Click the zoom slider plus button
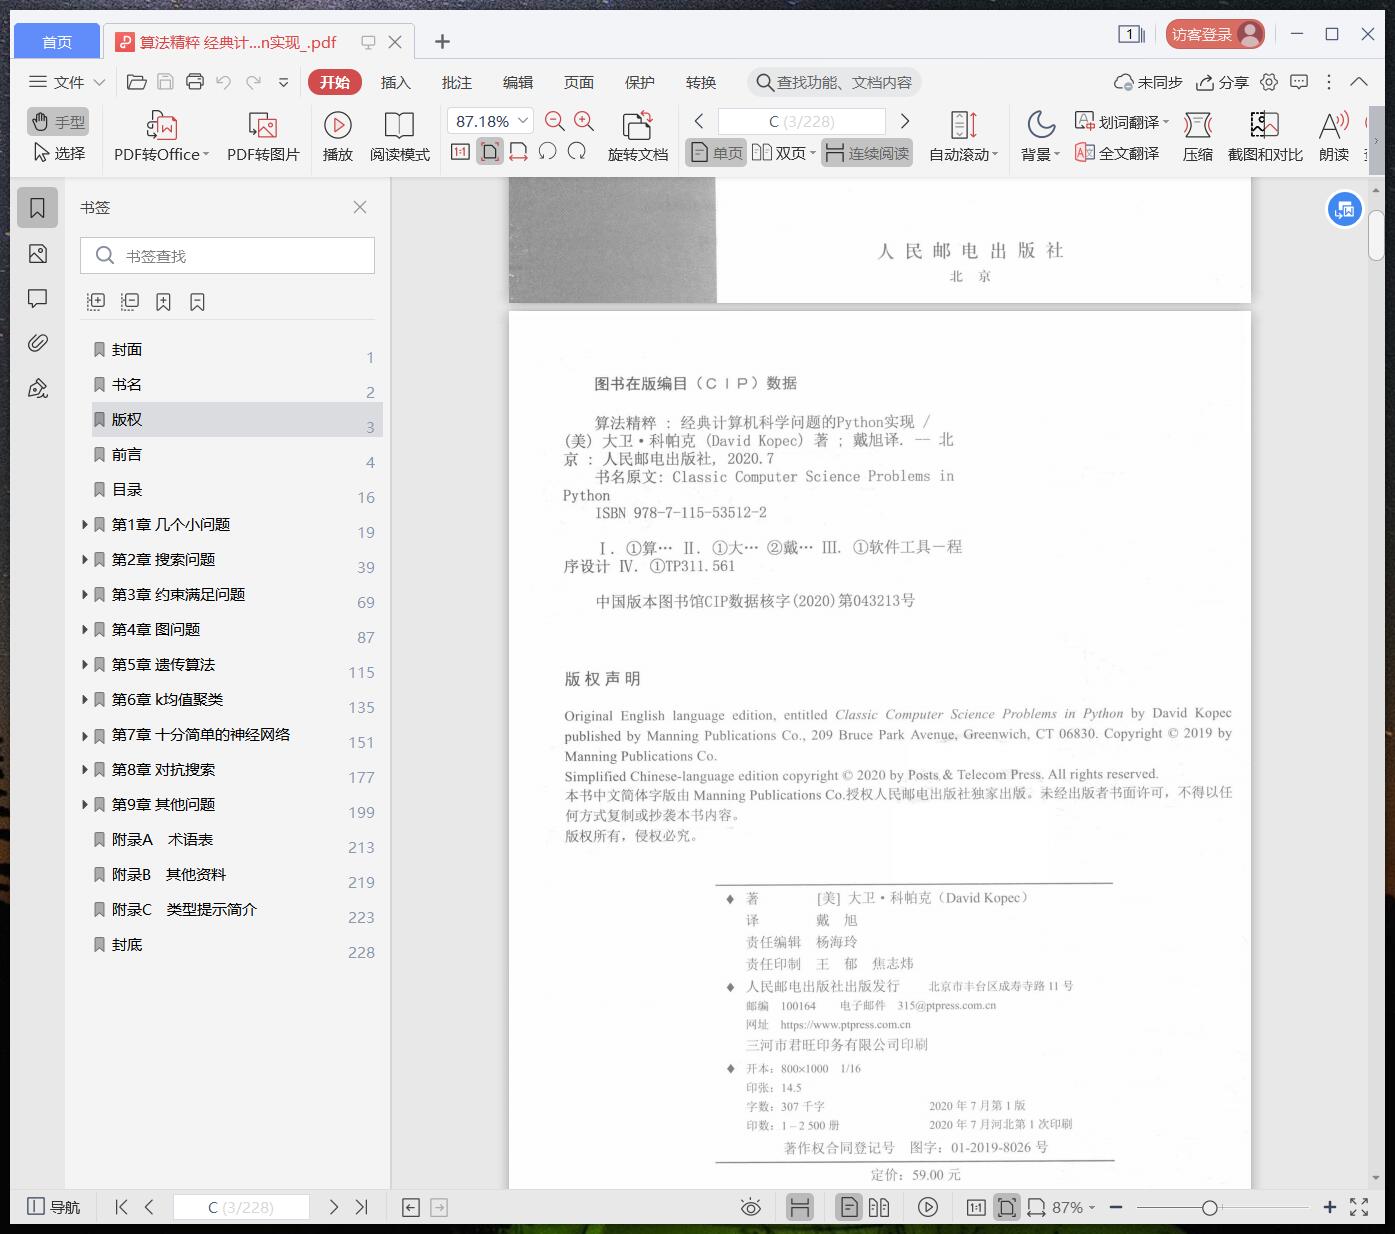The image size is (1395, 1234). point(1329,1207)
